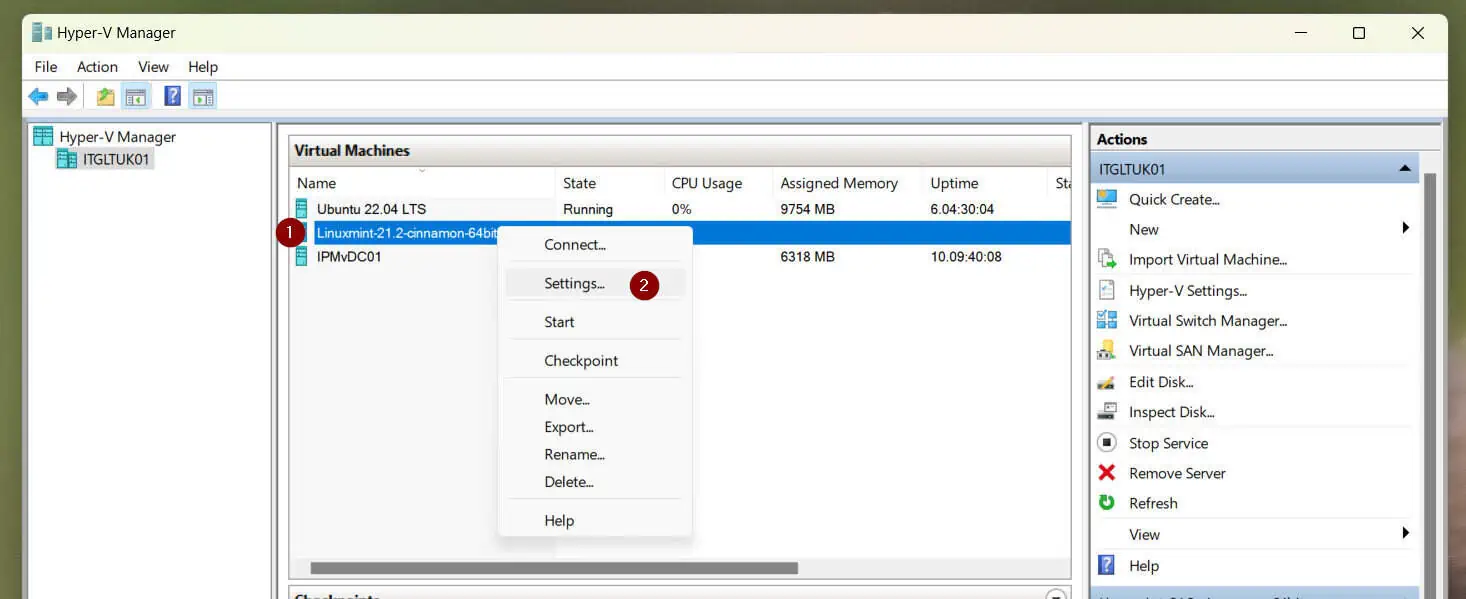Choose Delete... from the context menu
This screenshot has width=1466, height=599.
595,482
